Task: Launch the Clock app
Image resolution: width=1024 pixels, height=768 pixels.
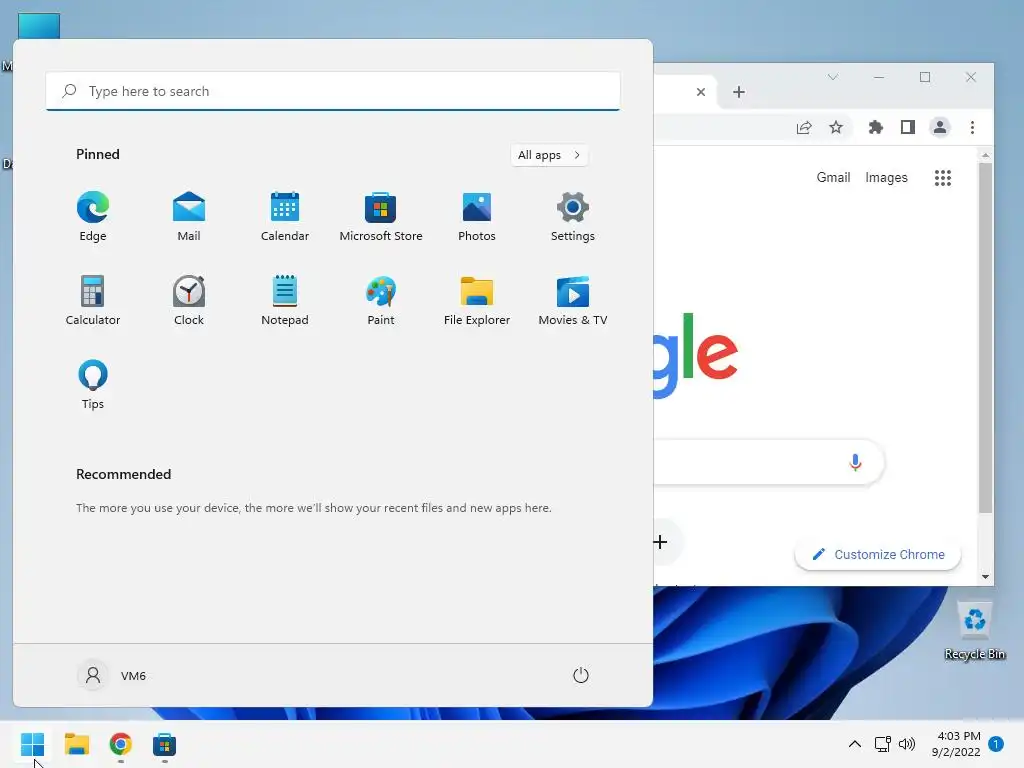Action: [x=189, y=300]
